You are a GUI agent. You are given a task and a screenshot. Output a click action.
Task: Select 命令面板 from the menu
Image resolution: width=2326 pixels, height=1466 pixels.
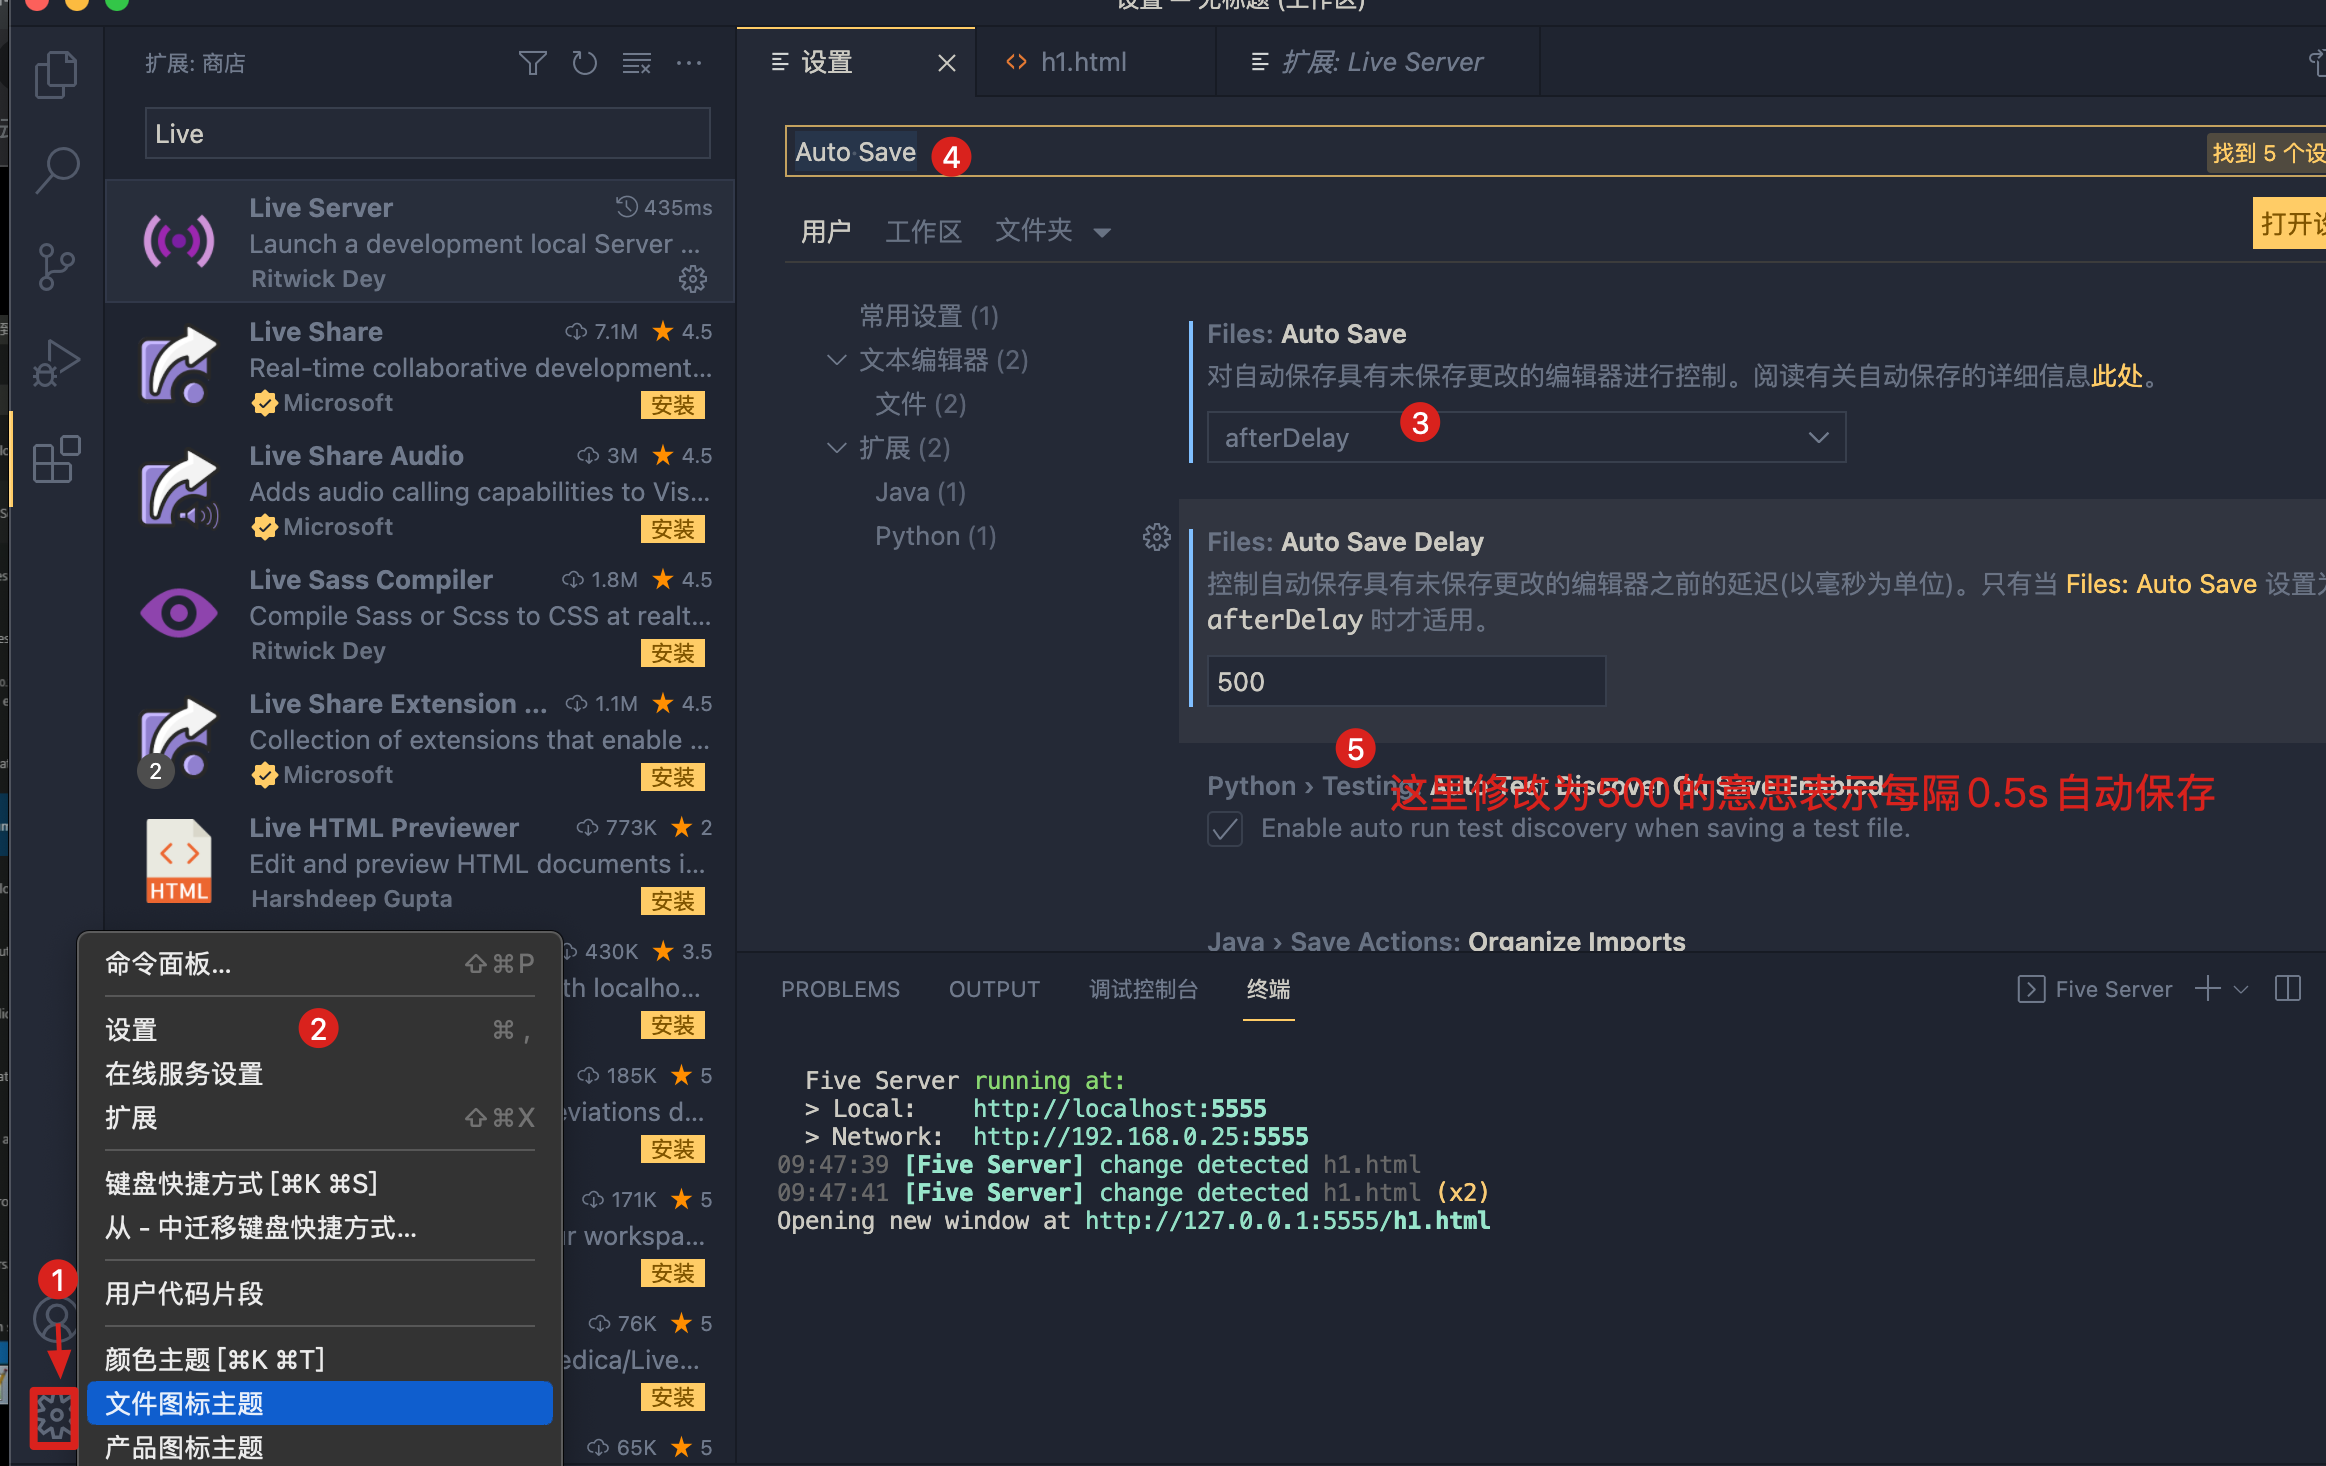pos(168,963)
